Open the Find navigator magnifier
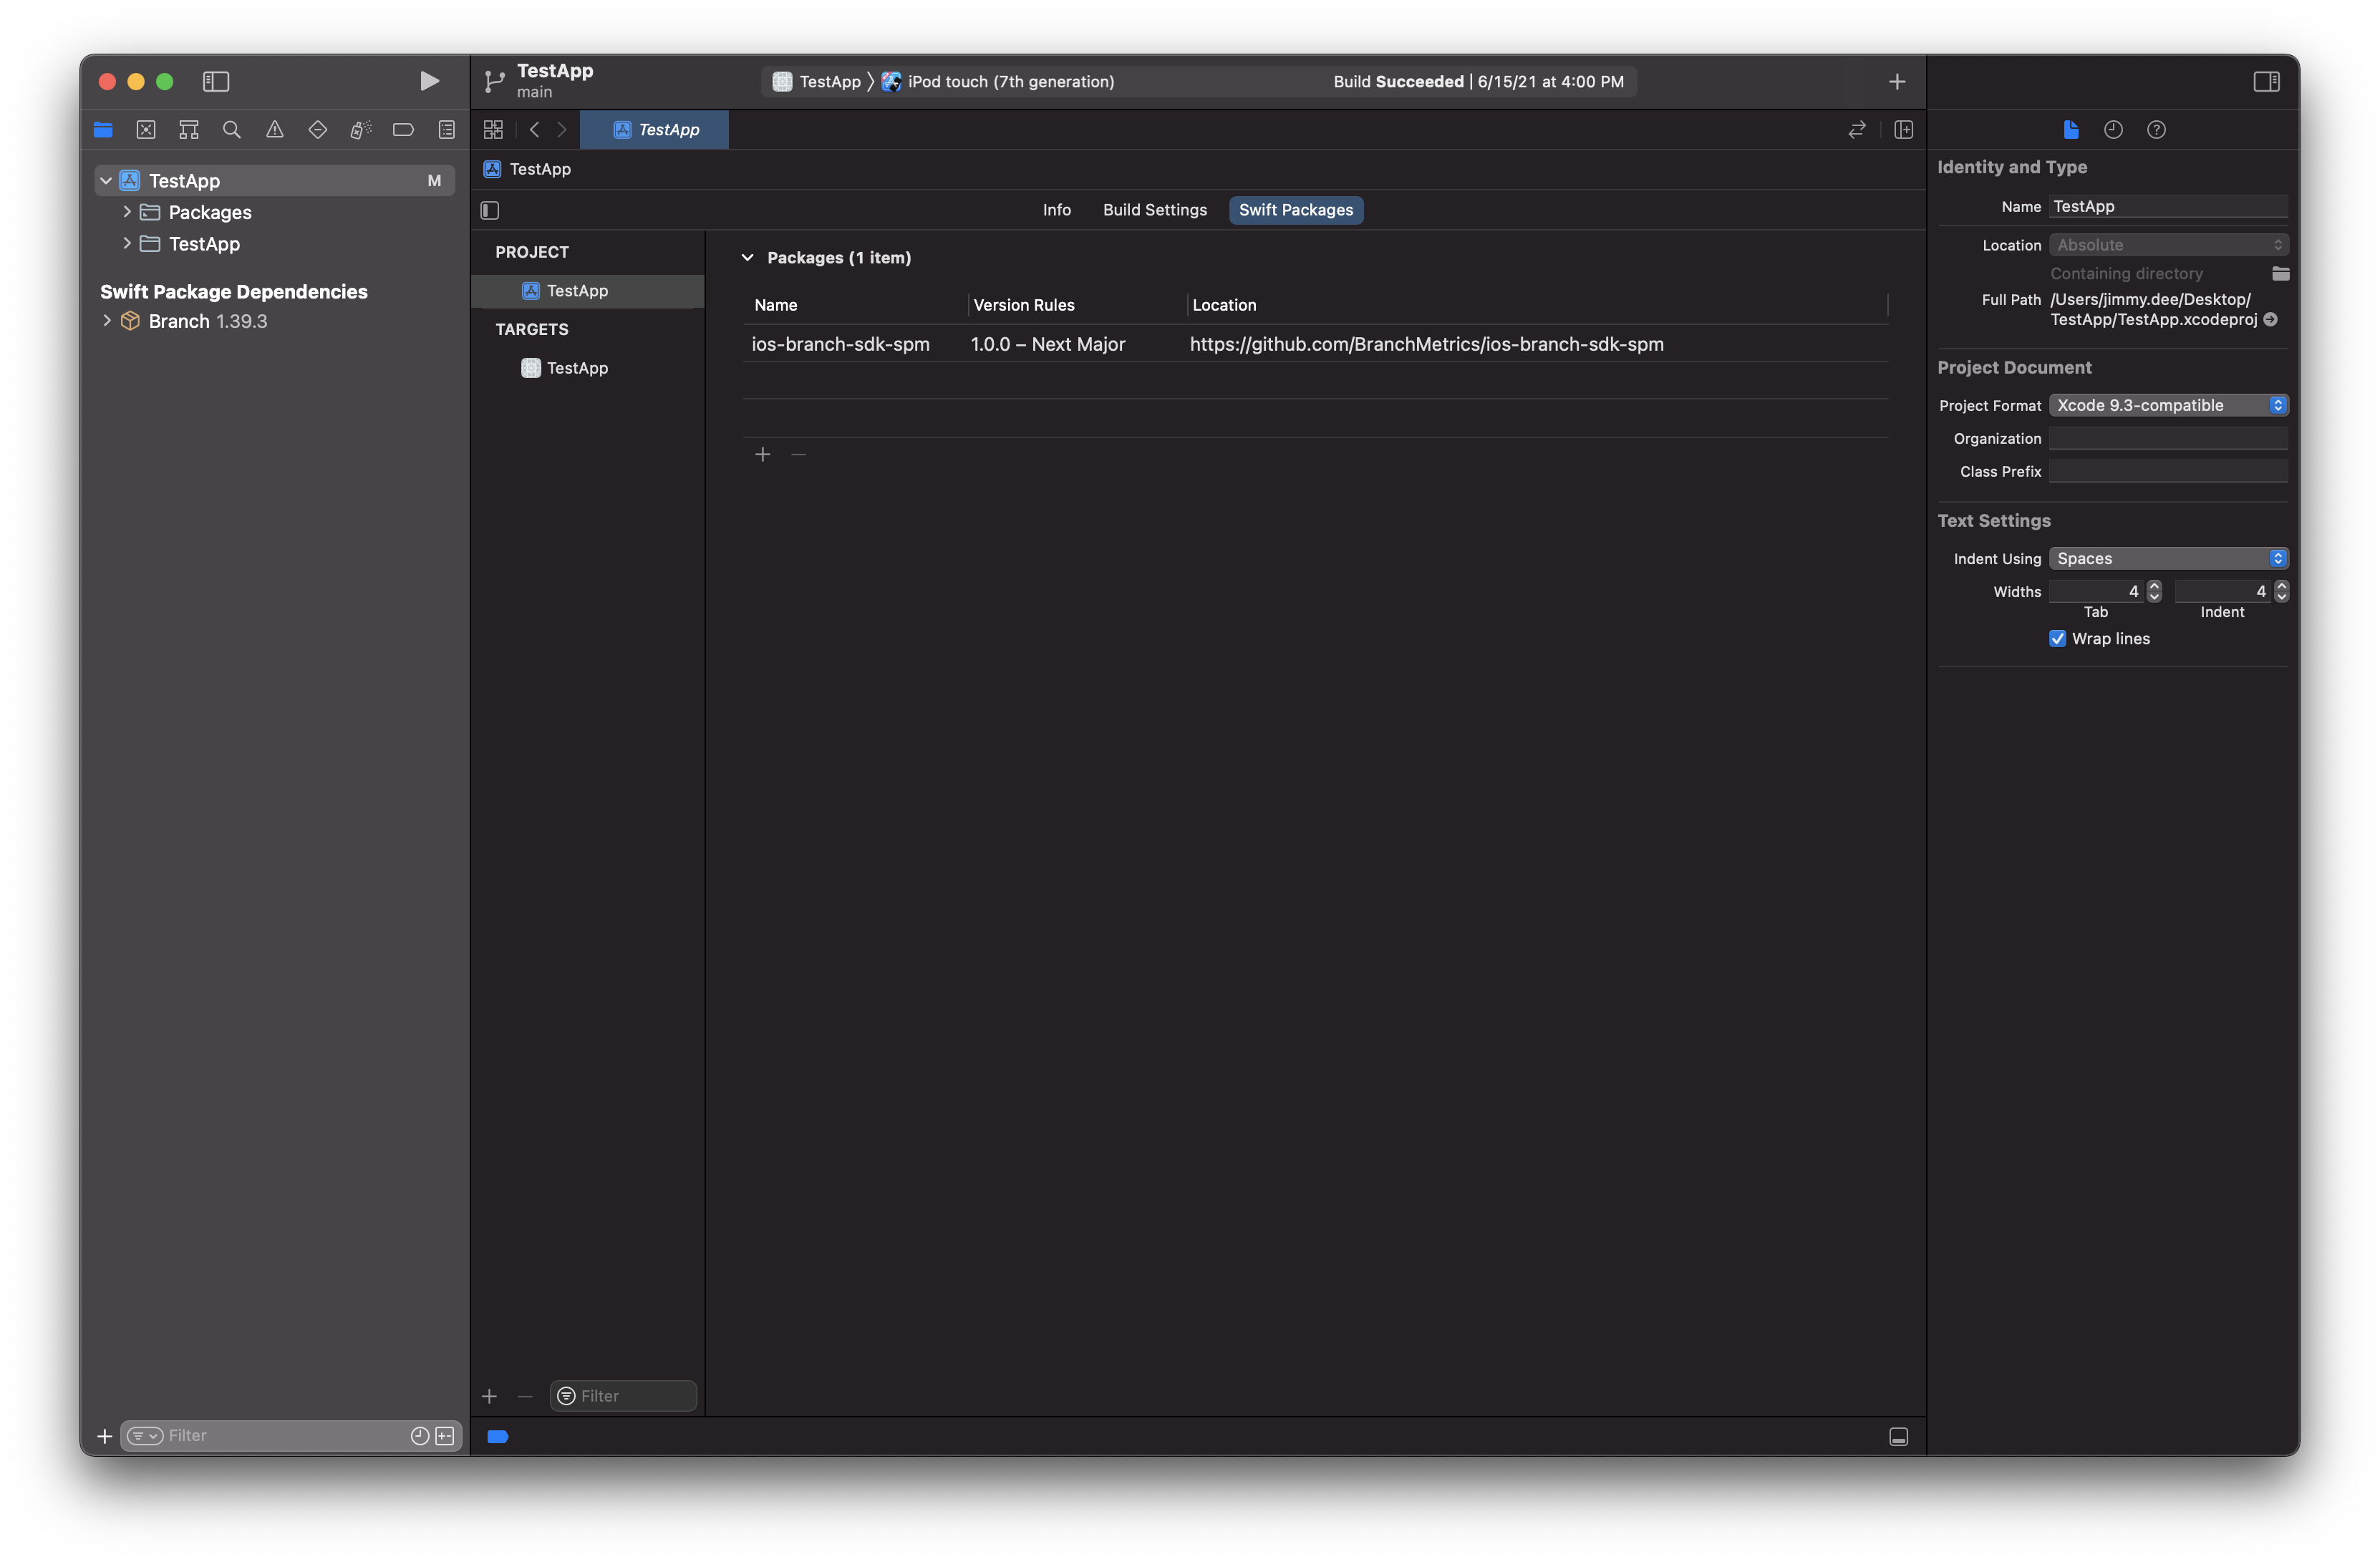The image size is (2380, 1562). [232, 129]
